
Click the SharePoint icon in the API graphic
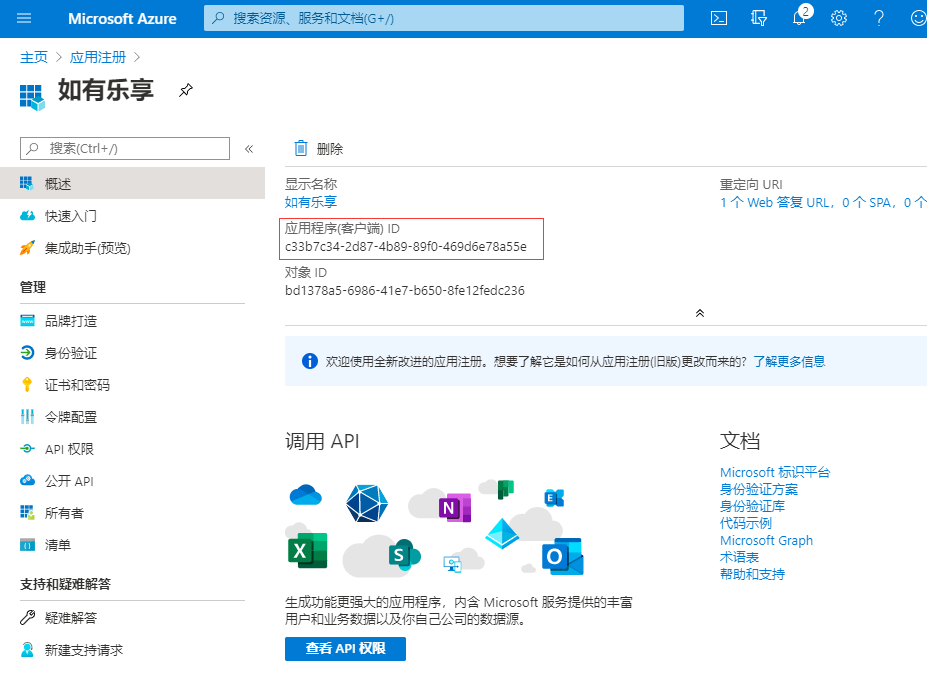[x=404, y=555]
